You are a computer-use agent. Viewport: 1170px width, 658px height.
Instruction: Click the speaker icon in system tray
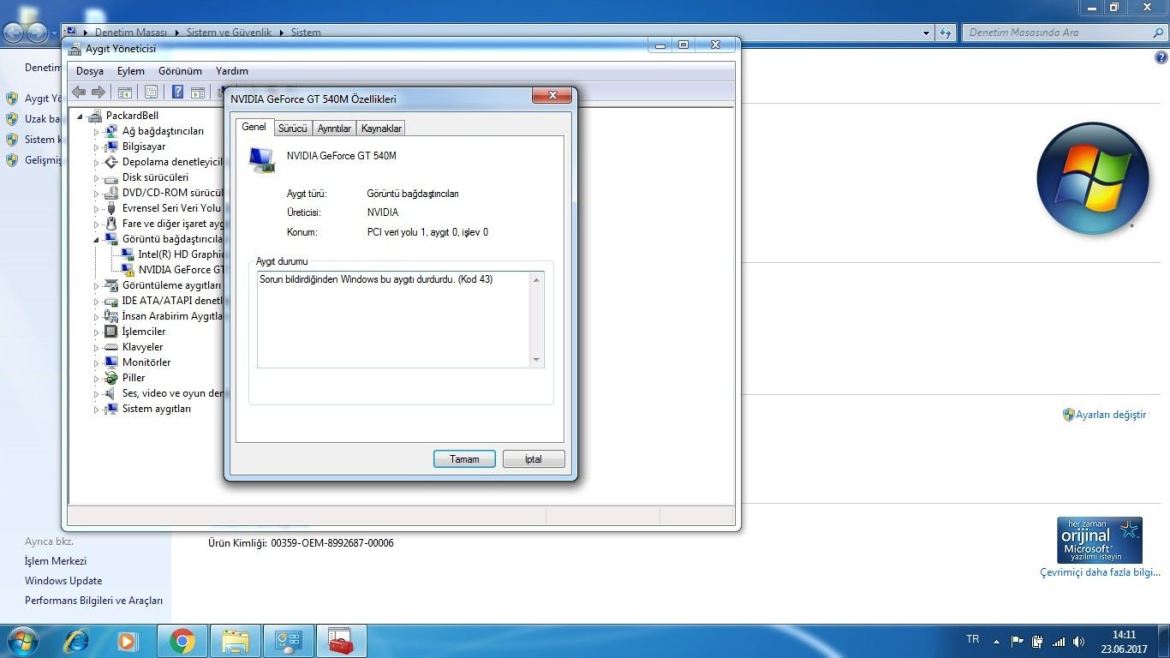click(1078, 641)
